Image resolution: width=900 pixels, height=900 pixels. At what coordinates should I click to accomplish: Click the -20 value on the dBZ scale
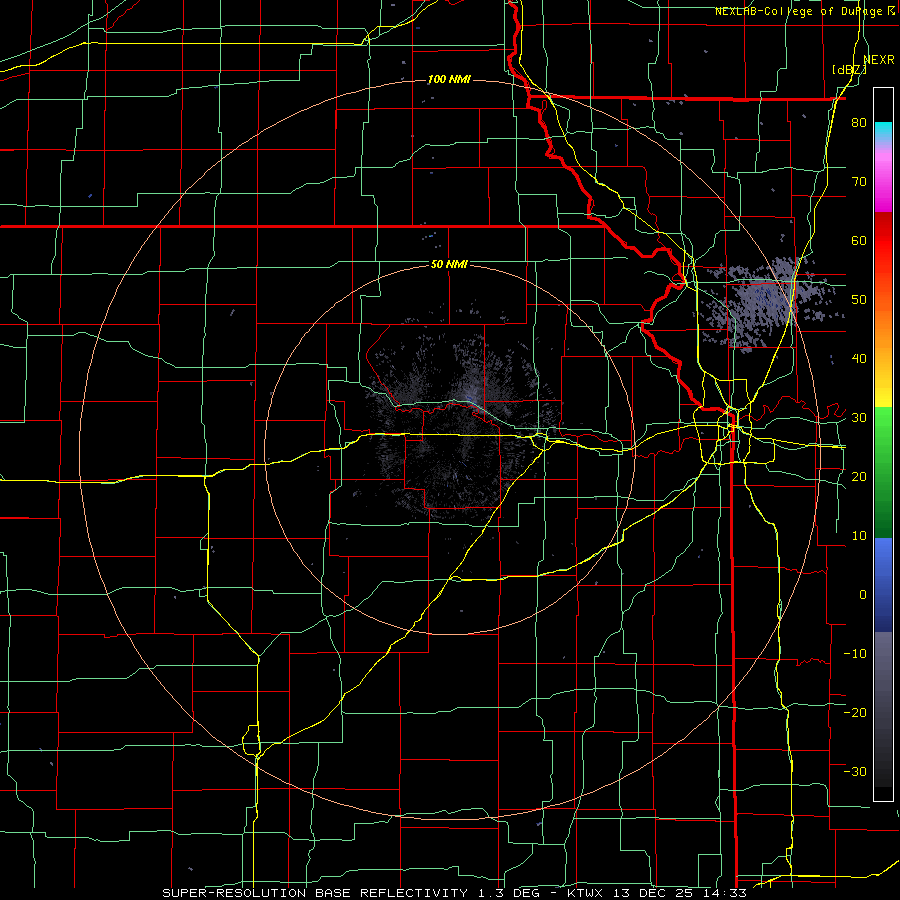coord(855,712)
